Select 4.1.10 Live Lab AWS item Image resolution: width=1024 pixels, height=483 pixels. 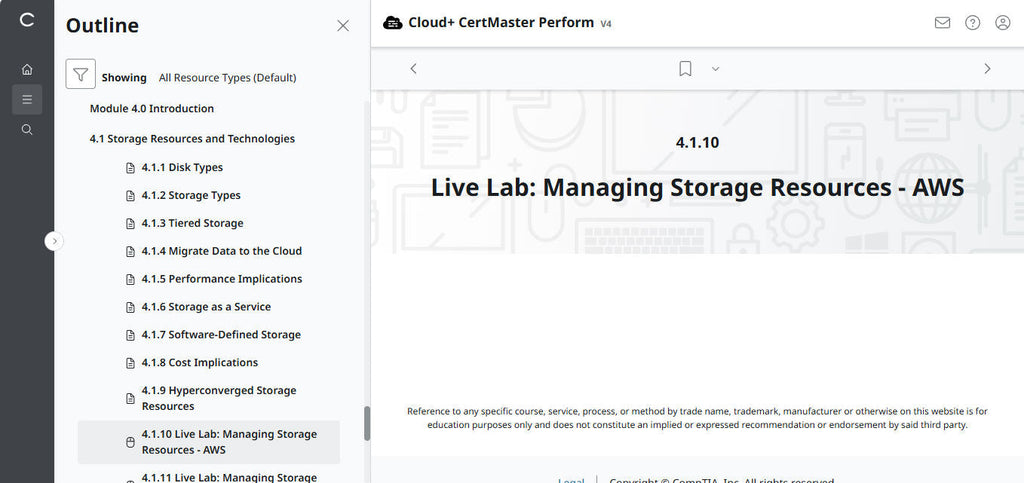[x=209, y=442]
